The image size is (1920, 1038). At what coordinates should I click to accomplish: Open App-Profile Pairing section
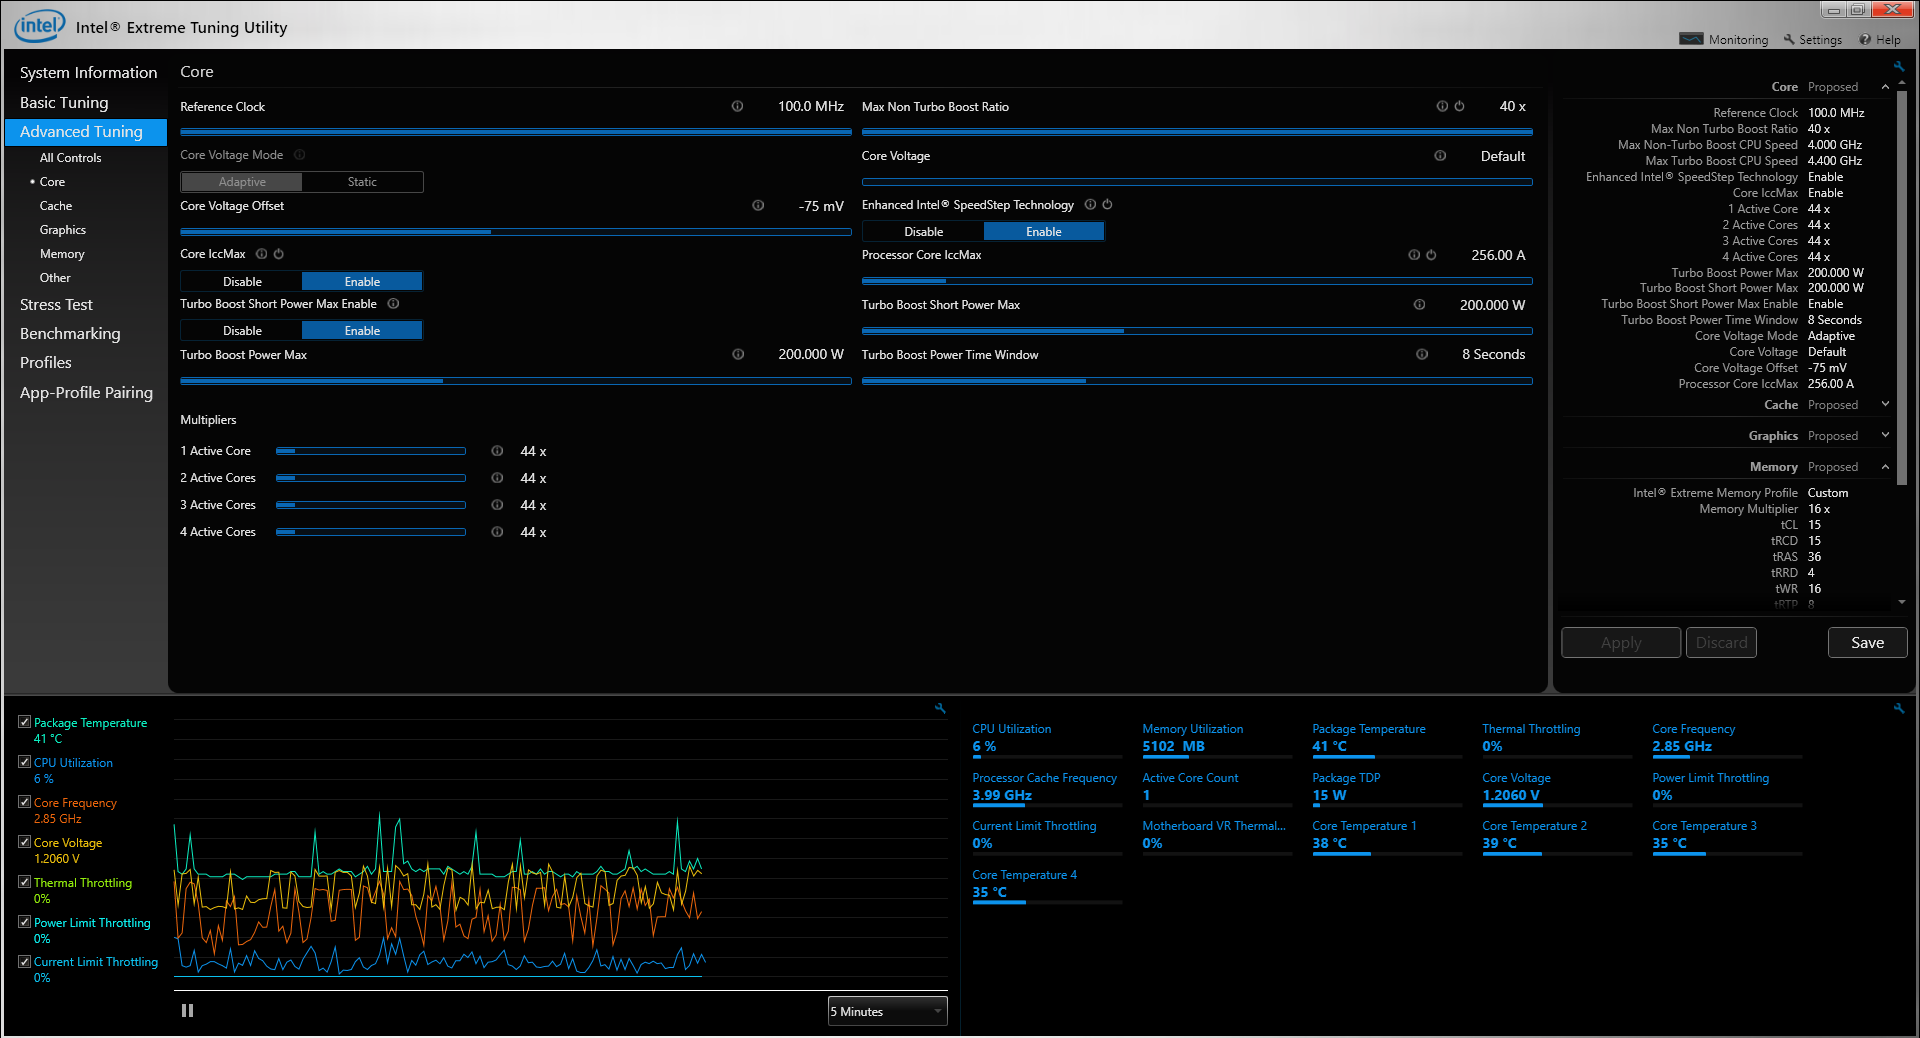tap(86, 392)
